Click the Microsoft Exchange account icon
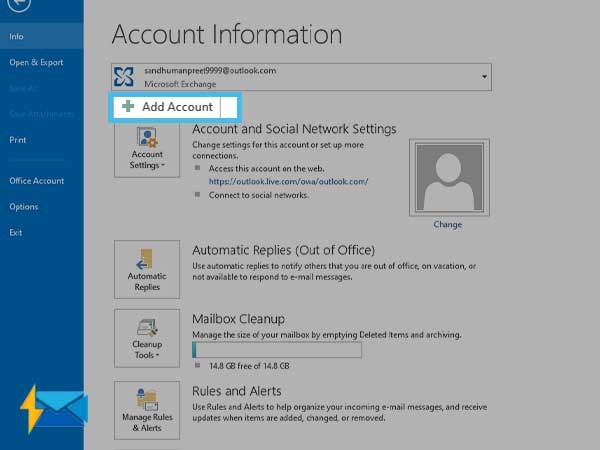600x450 pixels. pos(124,77)
